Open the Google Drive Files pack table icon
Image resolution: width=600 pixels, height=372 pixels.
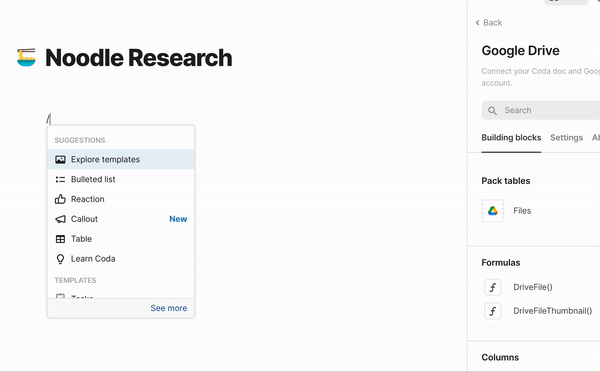[x=492, y=210]
